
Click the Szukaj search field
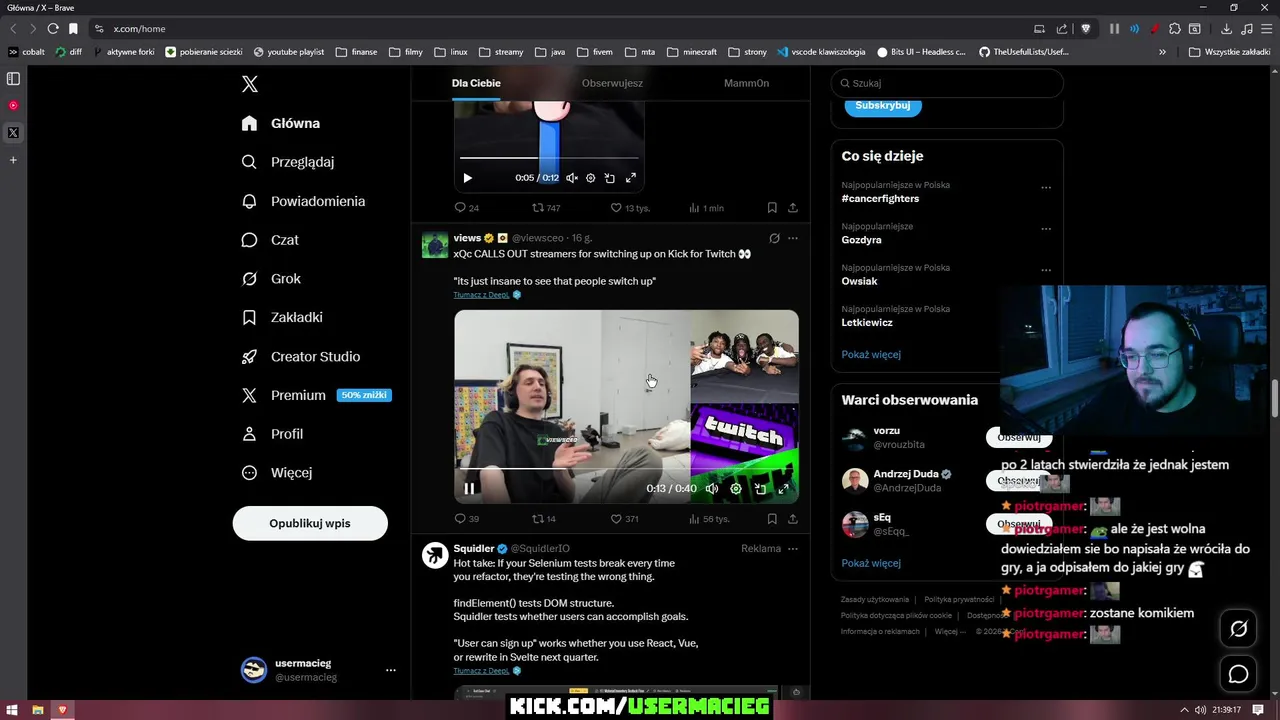click(x=947, y=83)
